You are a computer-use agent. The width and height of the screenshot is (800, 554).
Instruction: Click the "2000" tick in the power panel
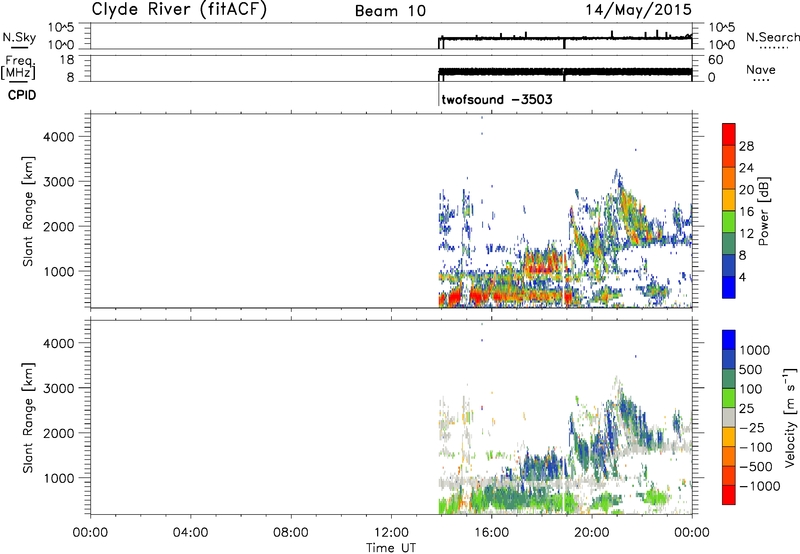tap(58, 226)
